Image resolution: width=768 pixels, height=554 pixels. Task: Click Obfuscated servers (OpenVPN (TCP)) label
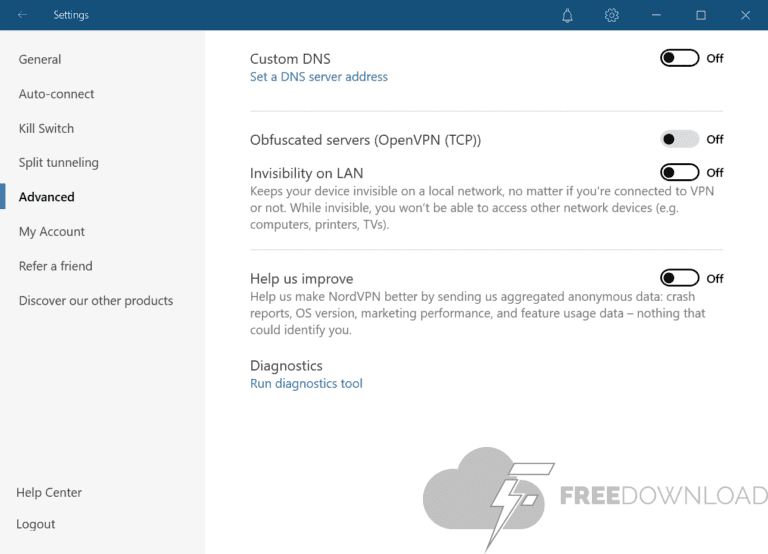[365, 140]
